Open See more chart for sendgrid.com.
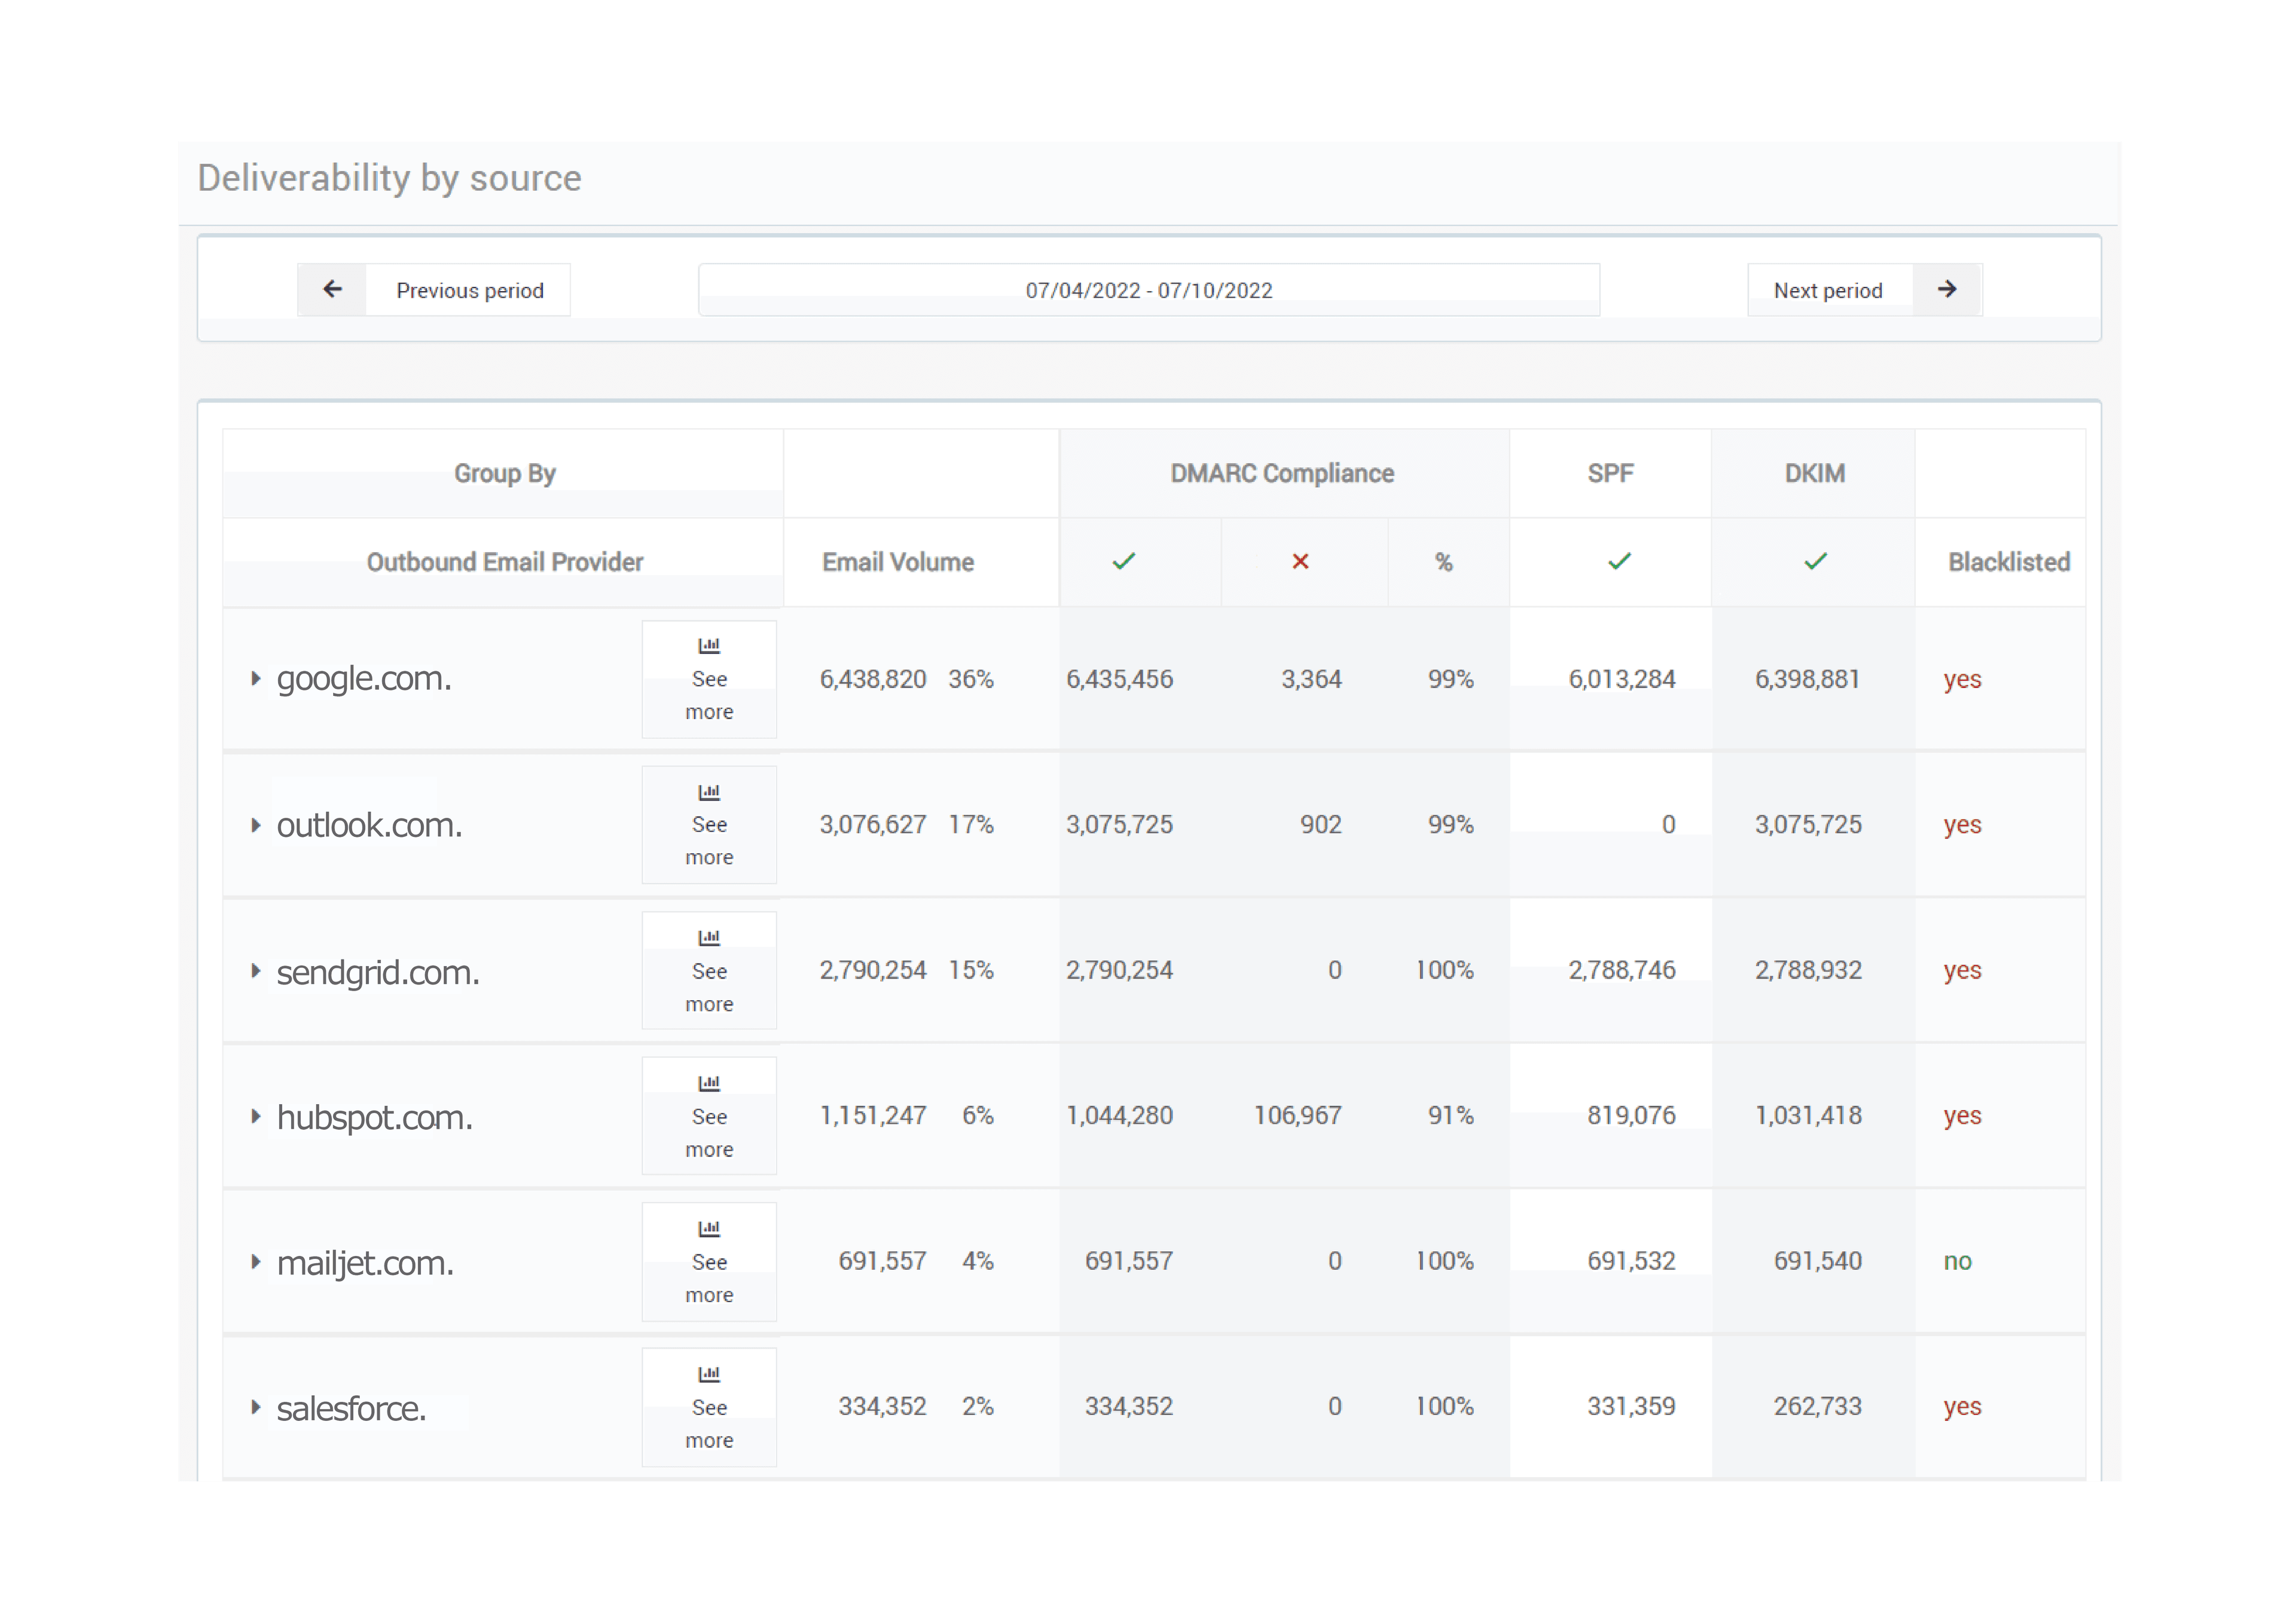Image resolution: width=2296 pixels, height=1623 pixels. pos(709,971)
